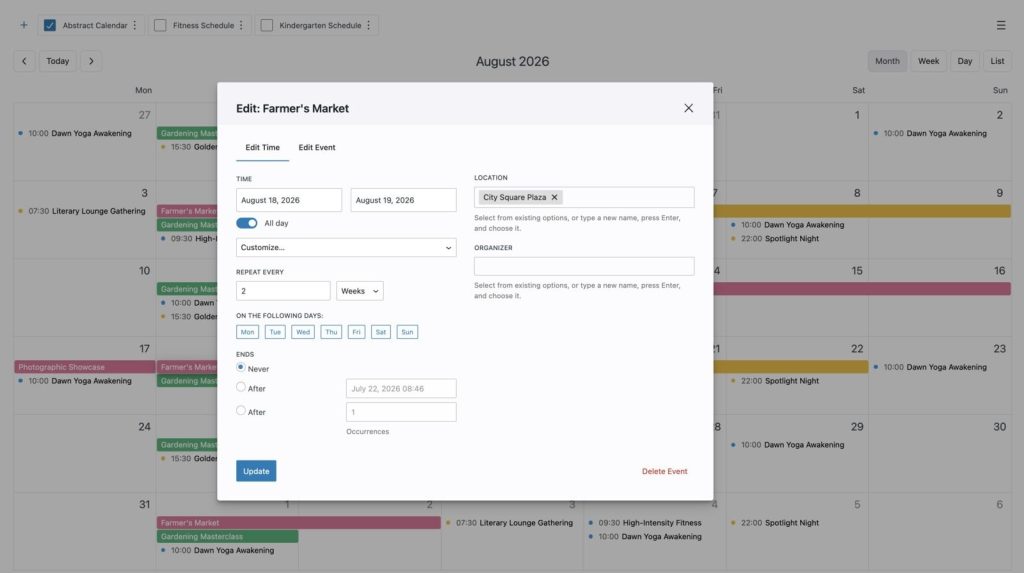The height and width of the screenshot is (573, 1024).
Task: Switch to Edit Event tab
Action: 317,148
